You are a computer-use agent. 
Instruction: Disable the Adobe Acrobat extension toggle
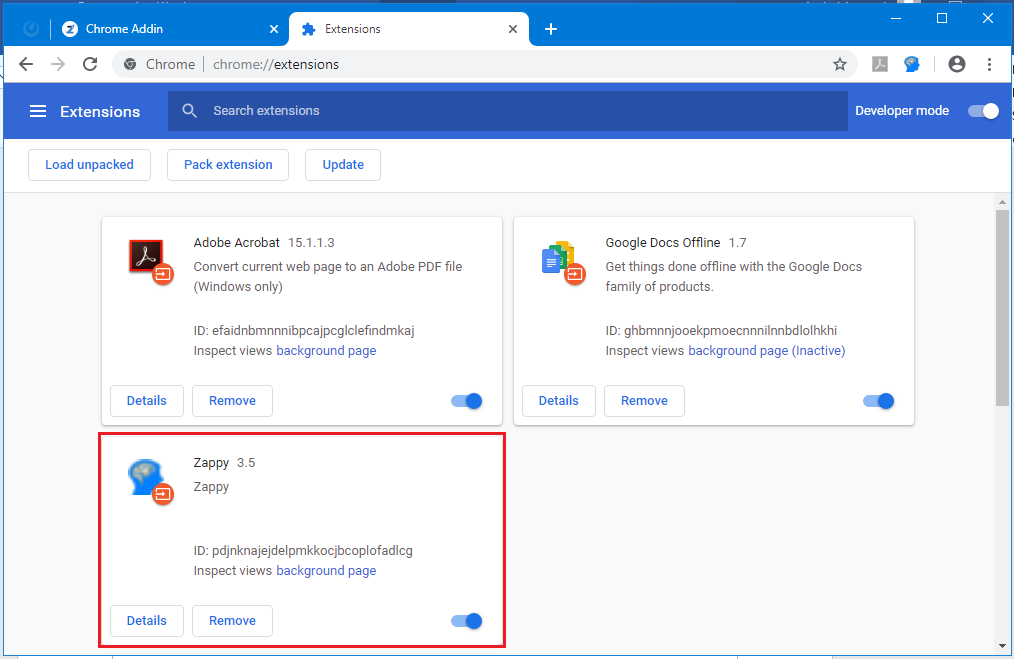pyautogui.click(x=466, y=401)
